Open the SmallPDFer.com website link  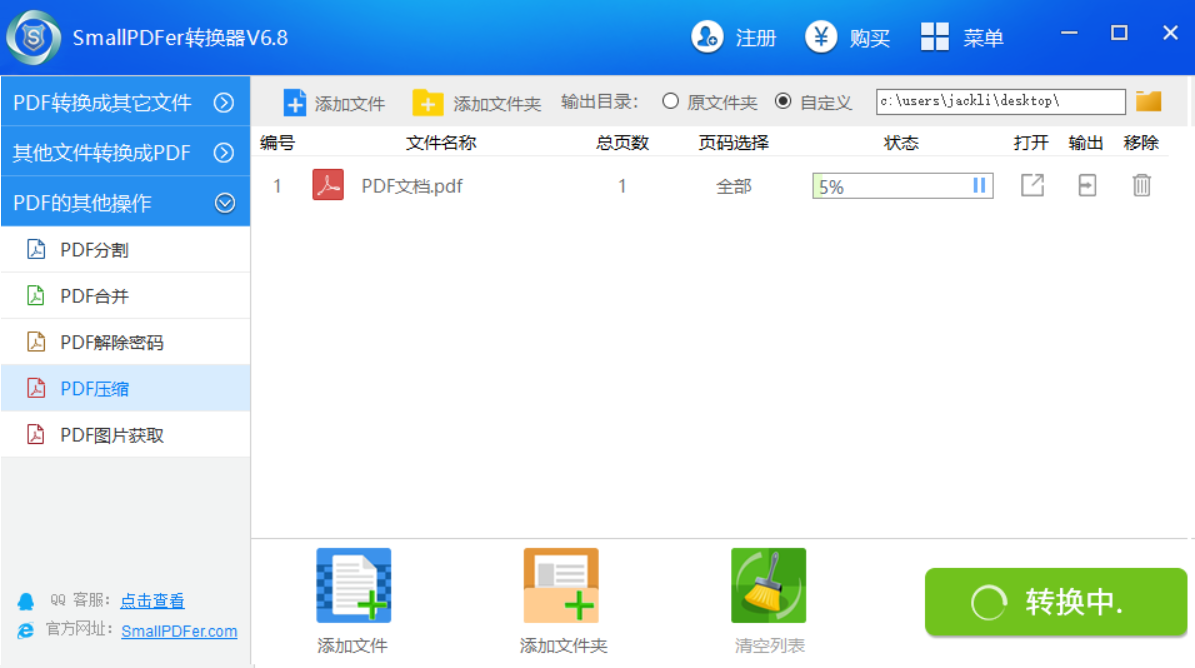point(179,631)
